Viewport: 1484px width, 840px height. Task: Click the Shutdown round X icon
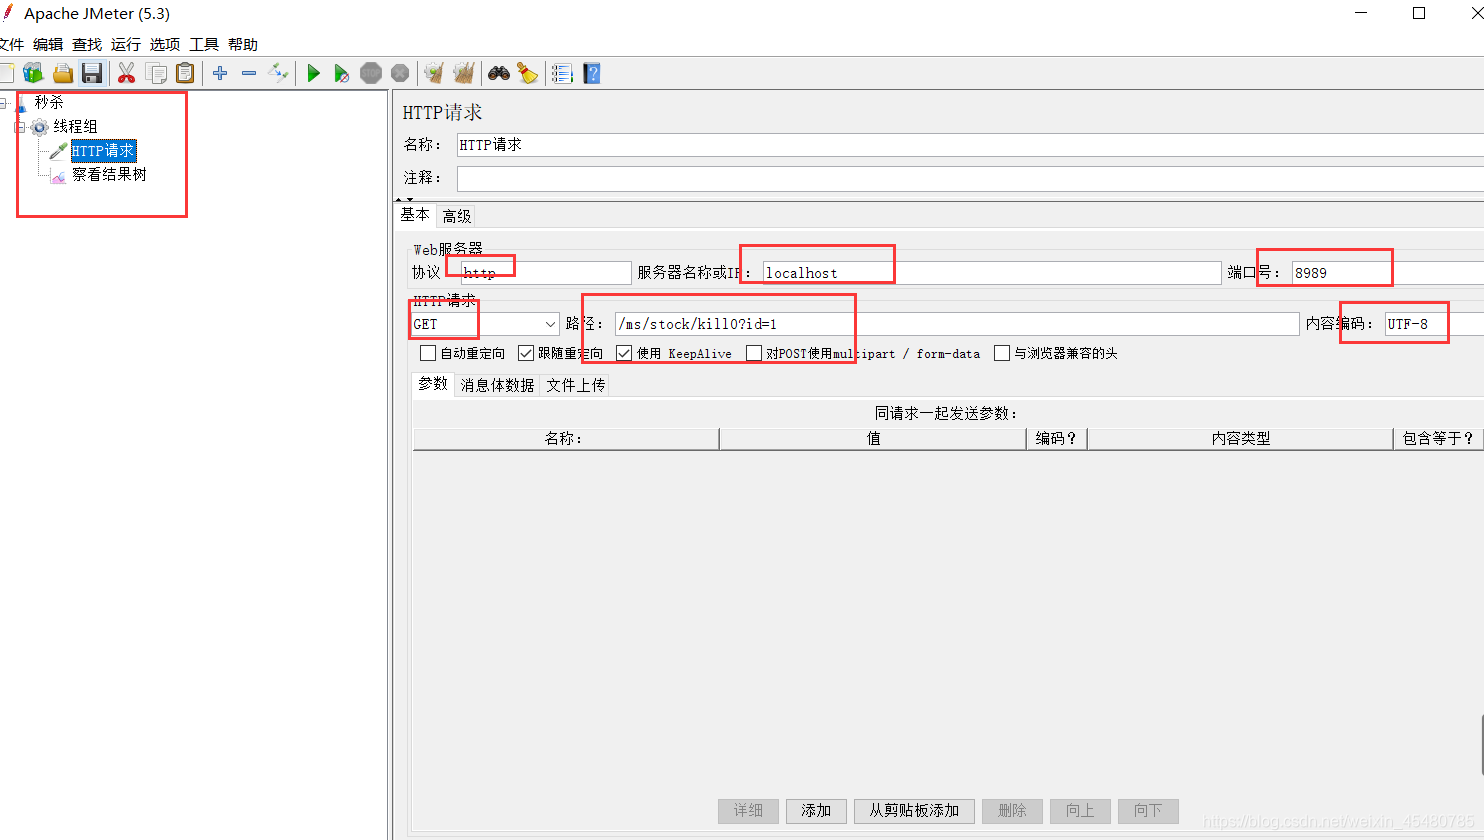click(400, 73)
